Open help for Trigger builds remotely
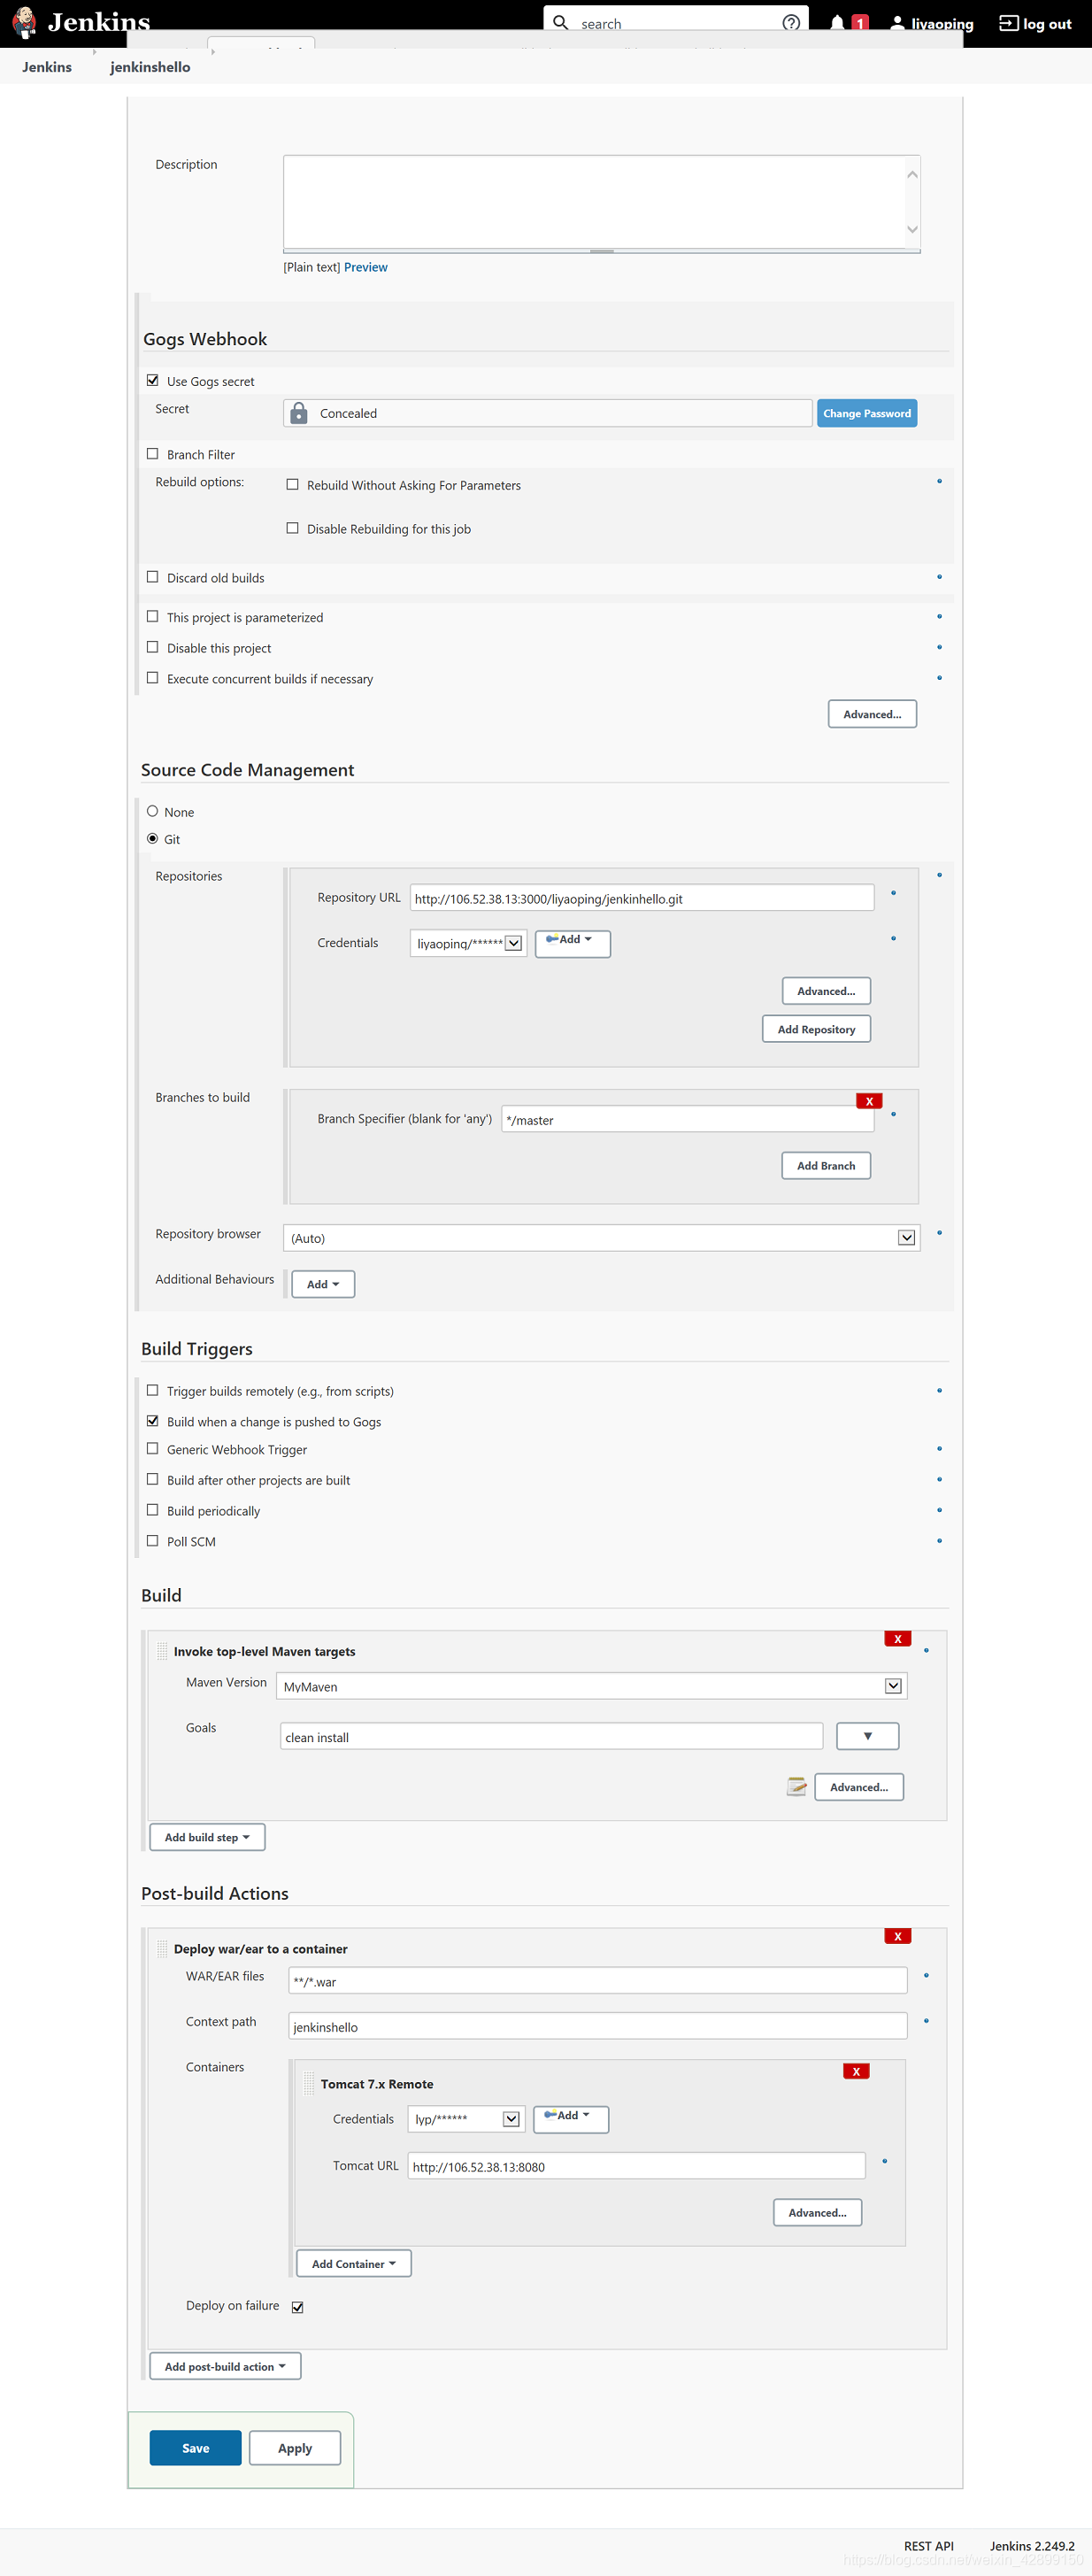 pos(939,1391)
